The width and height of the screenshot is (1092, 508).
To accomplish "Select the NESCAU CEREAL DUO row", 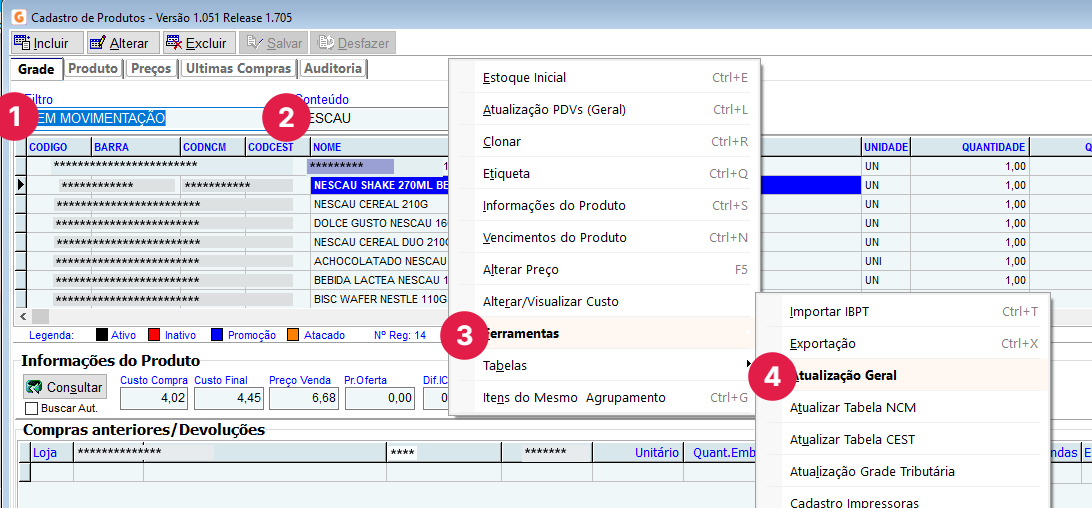I will tap(380, 243).
